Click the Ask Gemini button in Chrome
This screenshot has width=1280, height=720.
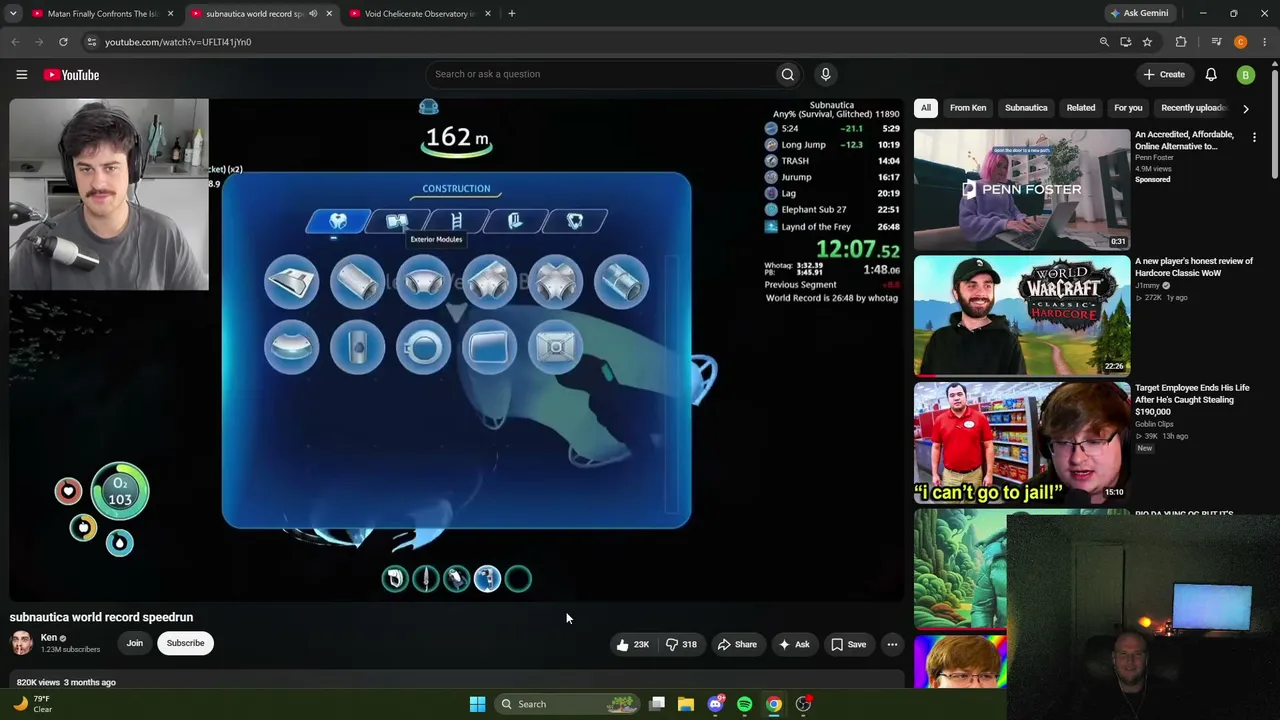pos(1138,14)
